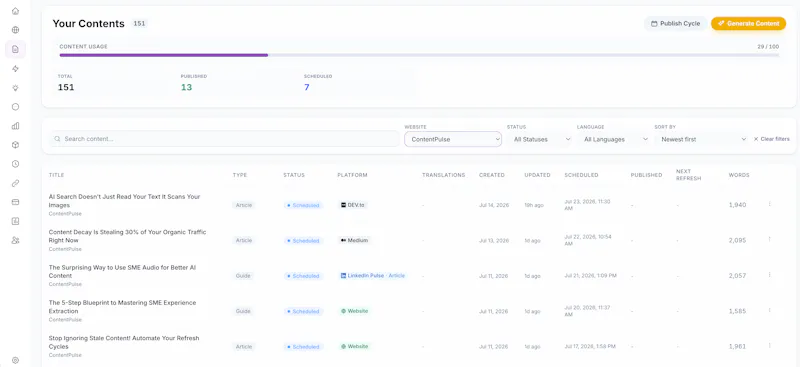The height and width of the screenshot is (367, 800).
Task: Open the settings gear icon in sidebar
Action: (15, 360)
